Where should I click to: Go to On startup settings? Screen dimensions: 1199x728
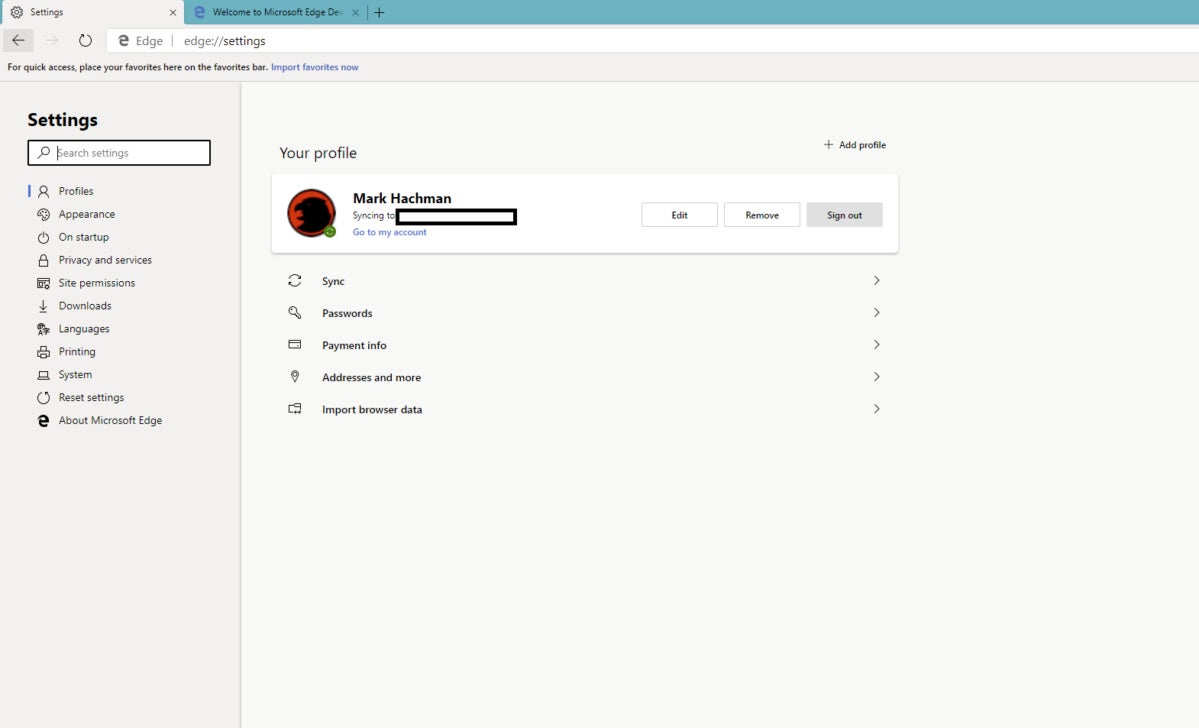click(83, 237)
